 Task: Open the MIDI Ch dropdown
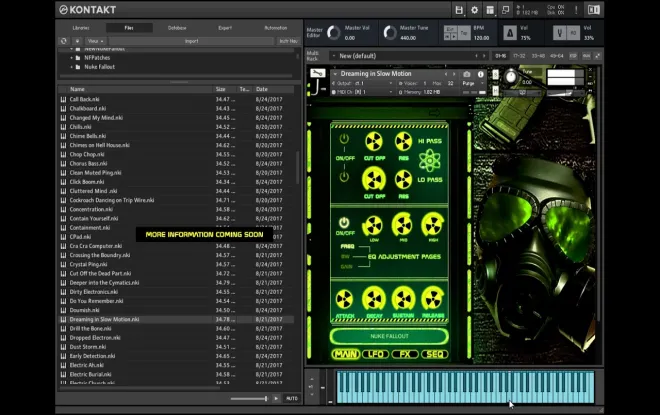point(363,92)
